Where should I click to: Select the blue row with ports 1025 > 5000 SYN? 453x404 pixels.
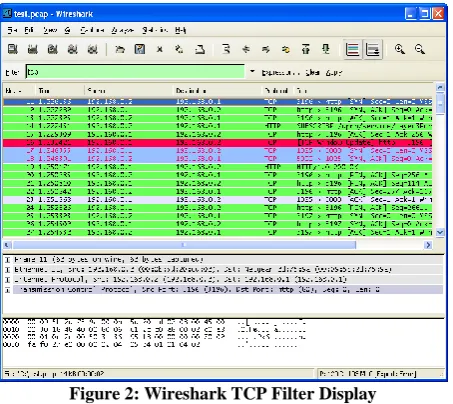(x=218, y=151)
